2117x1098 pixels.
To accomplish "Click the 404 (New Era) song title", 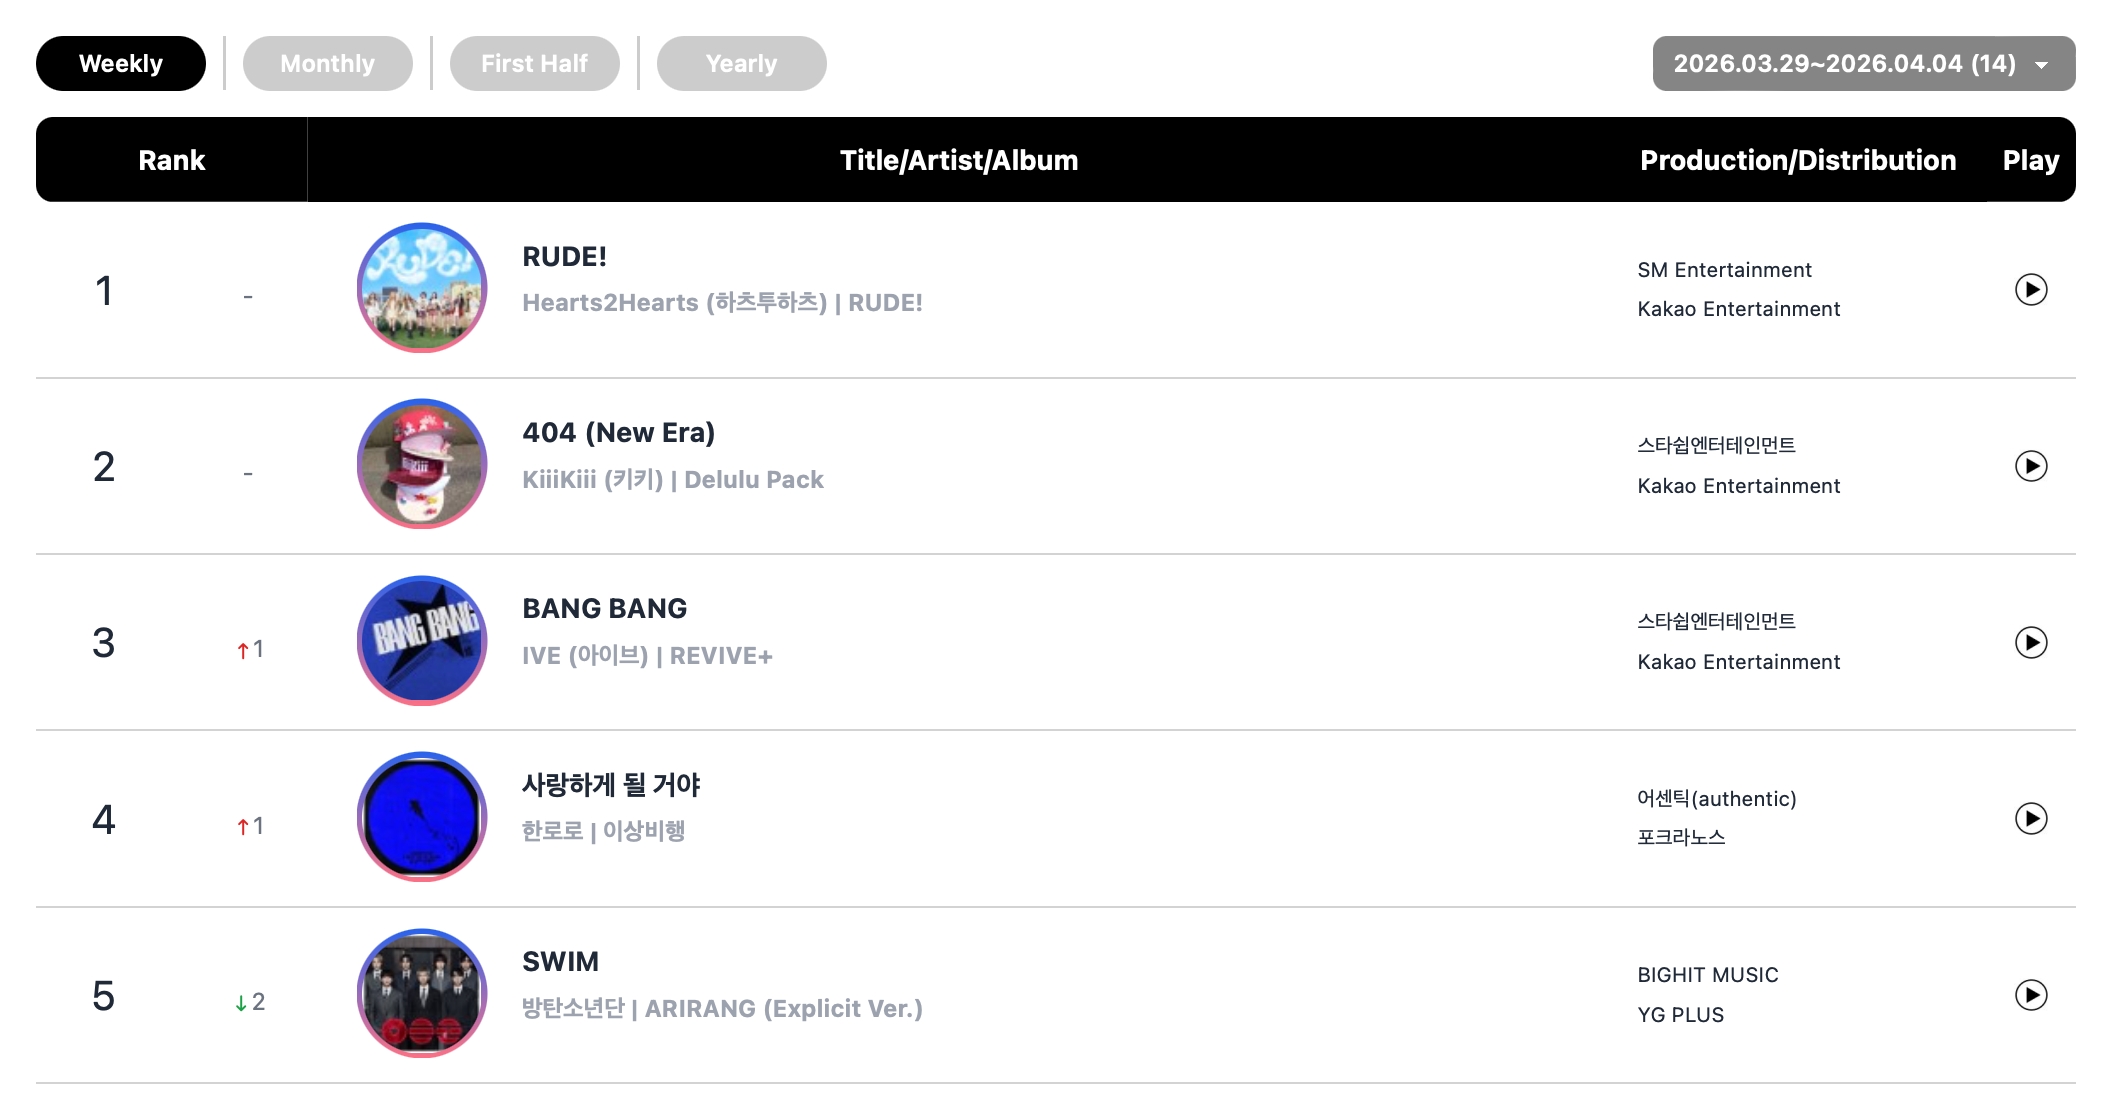I will click(x=618, y=433).
